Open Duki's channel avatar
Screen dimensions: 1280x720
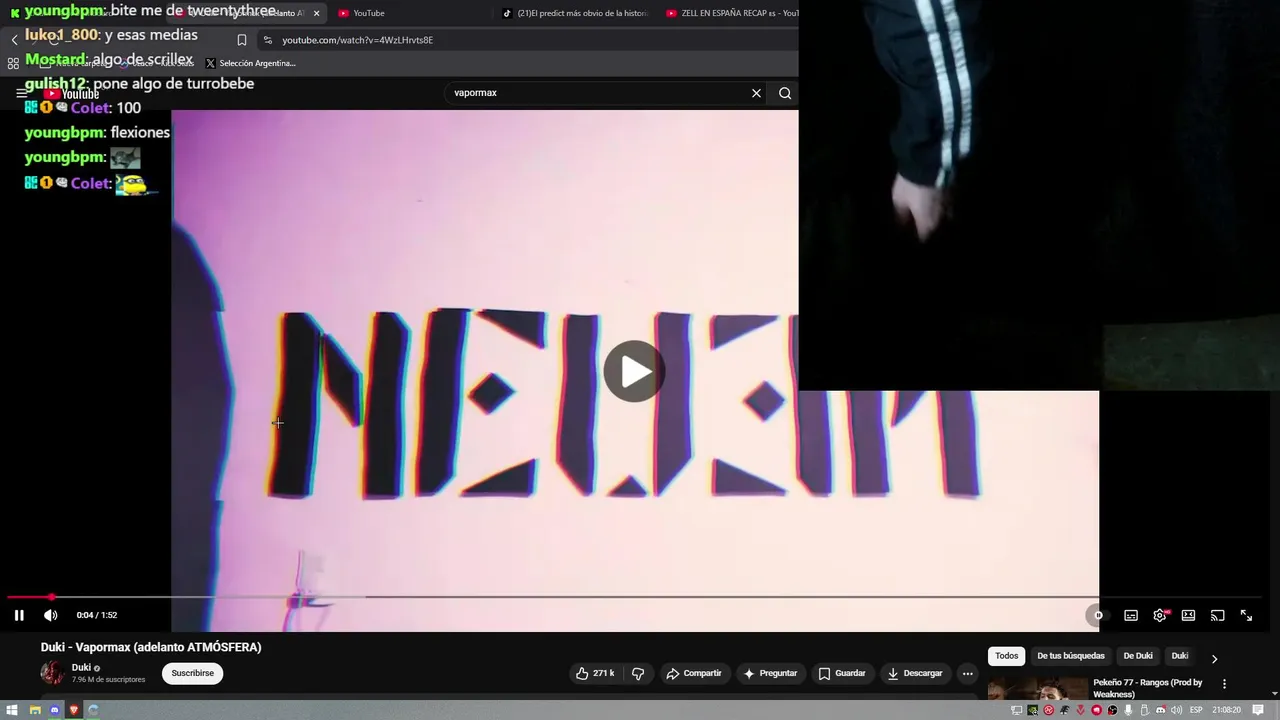tap(52, 673)
